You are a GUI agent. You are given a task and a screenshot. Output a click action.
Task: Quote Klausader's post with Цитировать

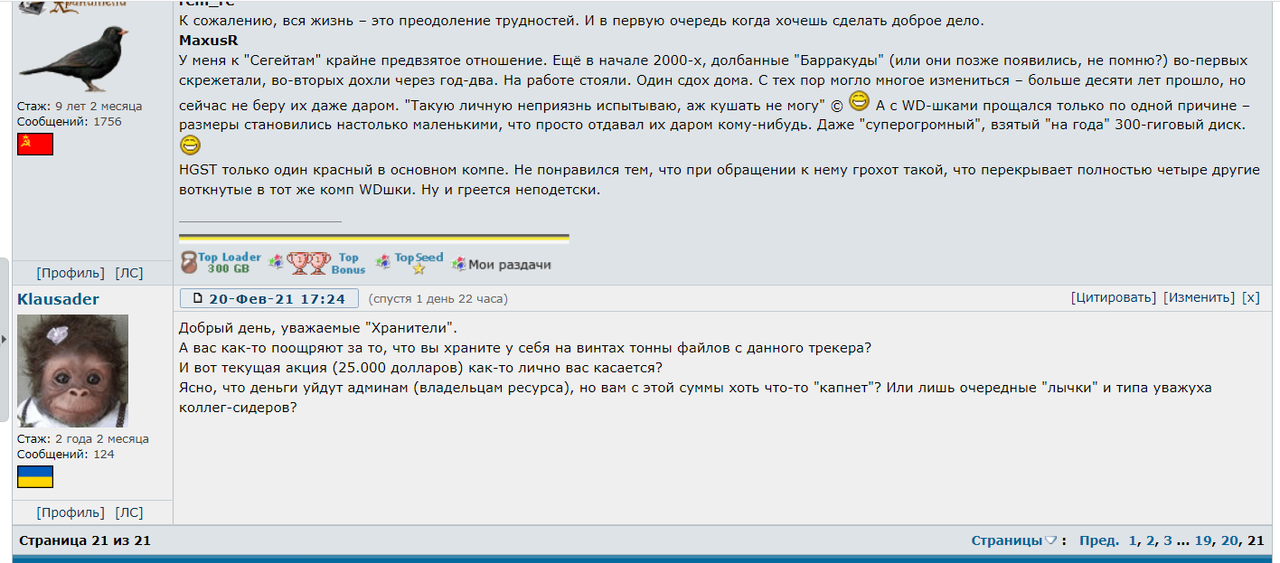1113,298
